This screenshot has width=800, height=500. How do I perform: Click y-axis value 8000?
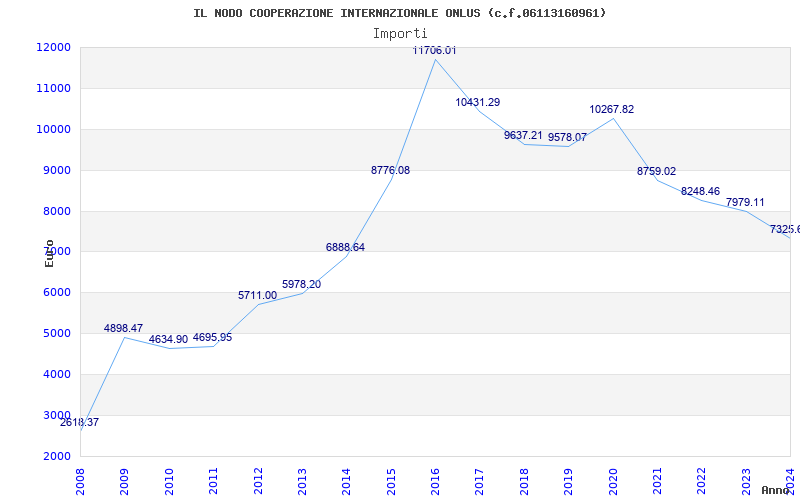56,211
